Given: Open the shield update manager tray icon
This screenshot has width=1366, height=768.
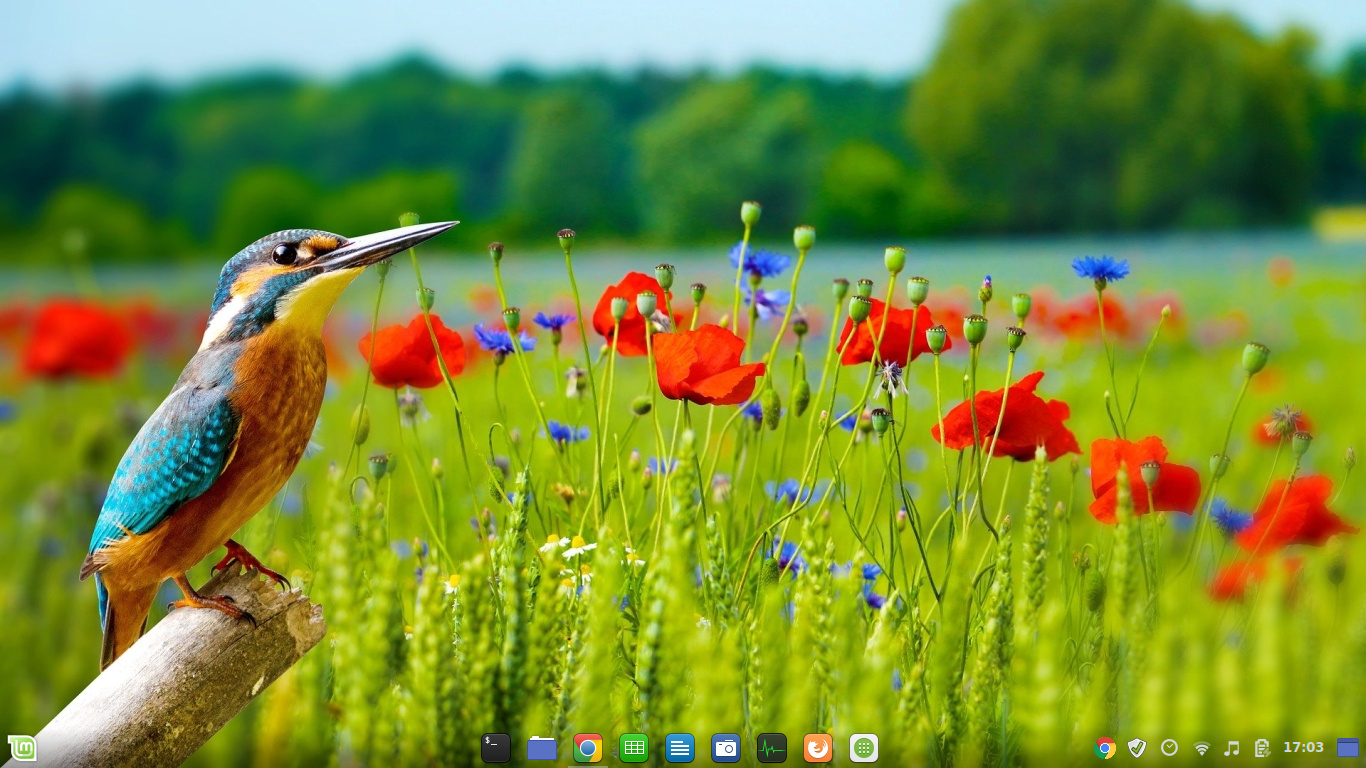Looking at the screenshot, I should (1137, 748).
